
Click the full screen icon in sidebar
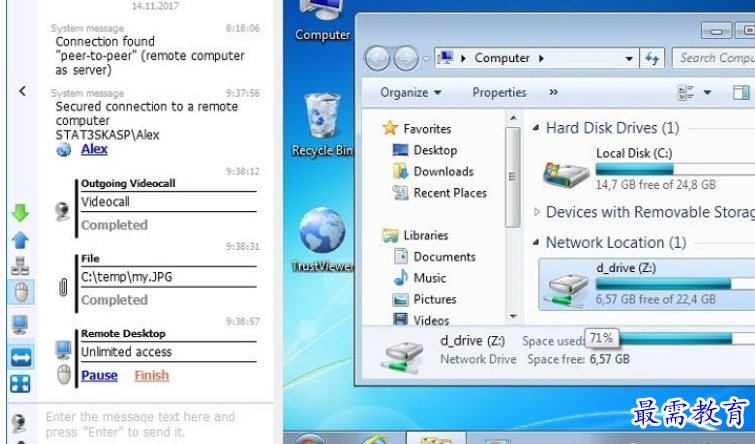[x=20, y=384]
